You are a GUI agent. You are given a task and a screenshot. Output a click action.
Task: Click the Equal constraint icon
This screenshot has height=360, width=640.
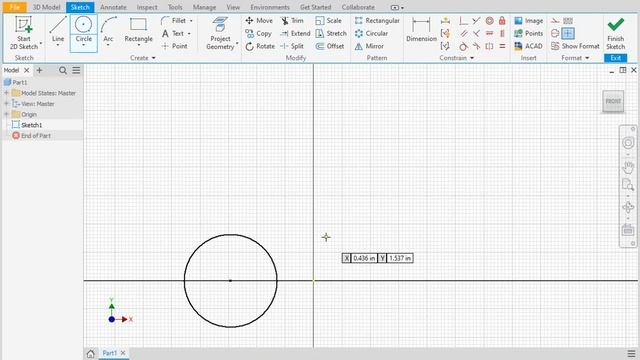coord(502,47)
